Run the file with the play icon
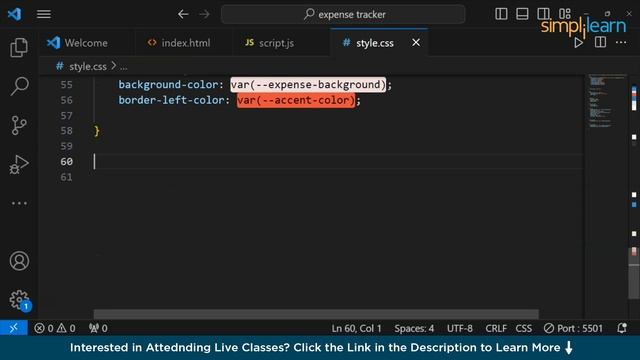640x360 pixels. tap(578, 42)
